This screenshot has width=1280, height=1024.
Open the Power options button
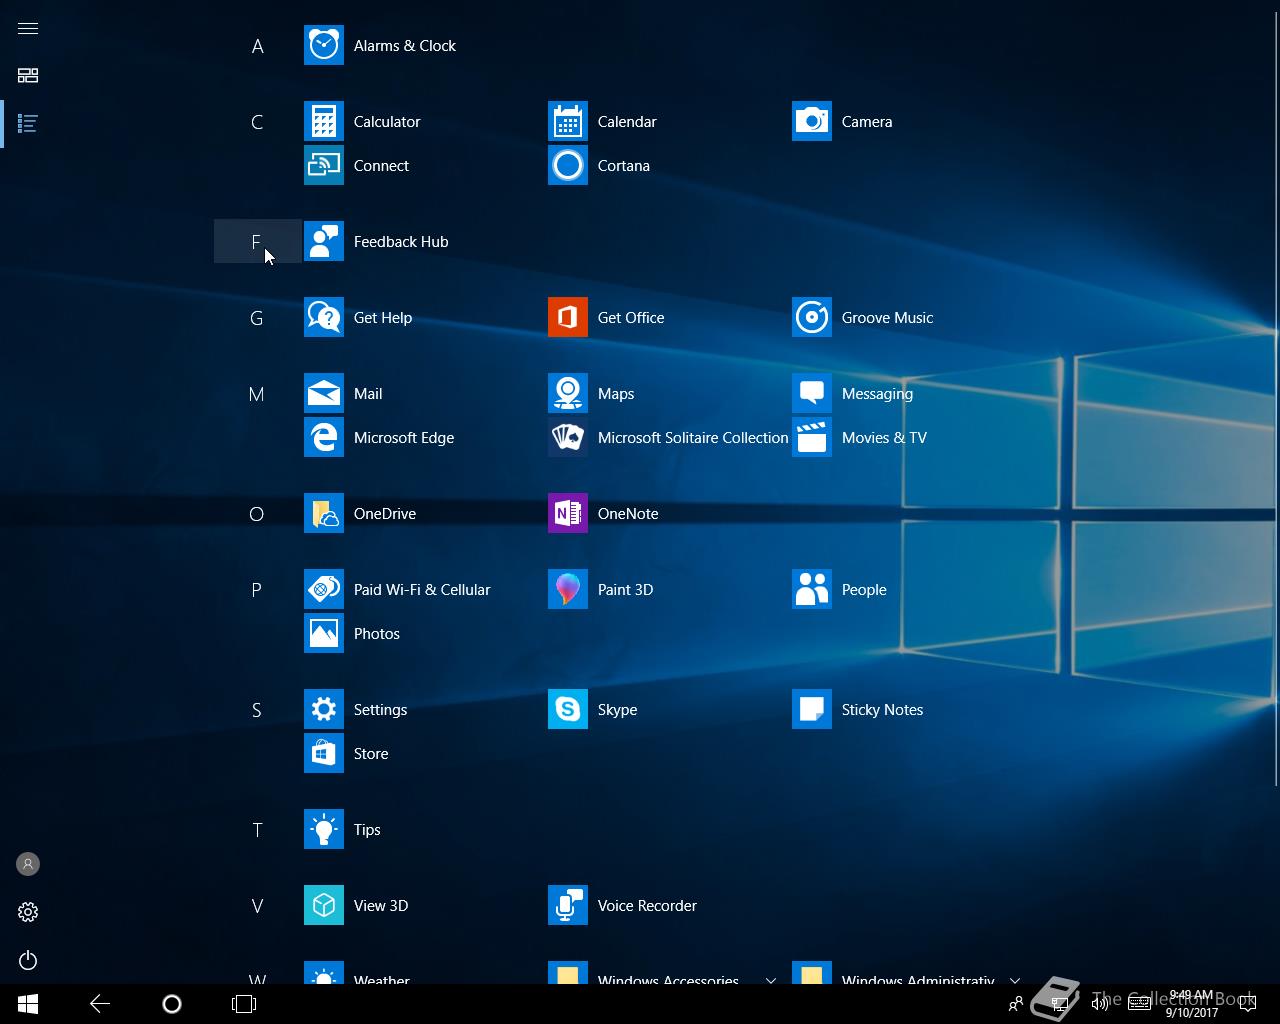point(28,960)
